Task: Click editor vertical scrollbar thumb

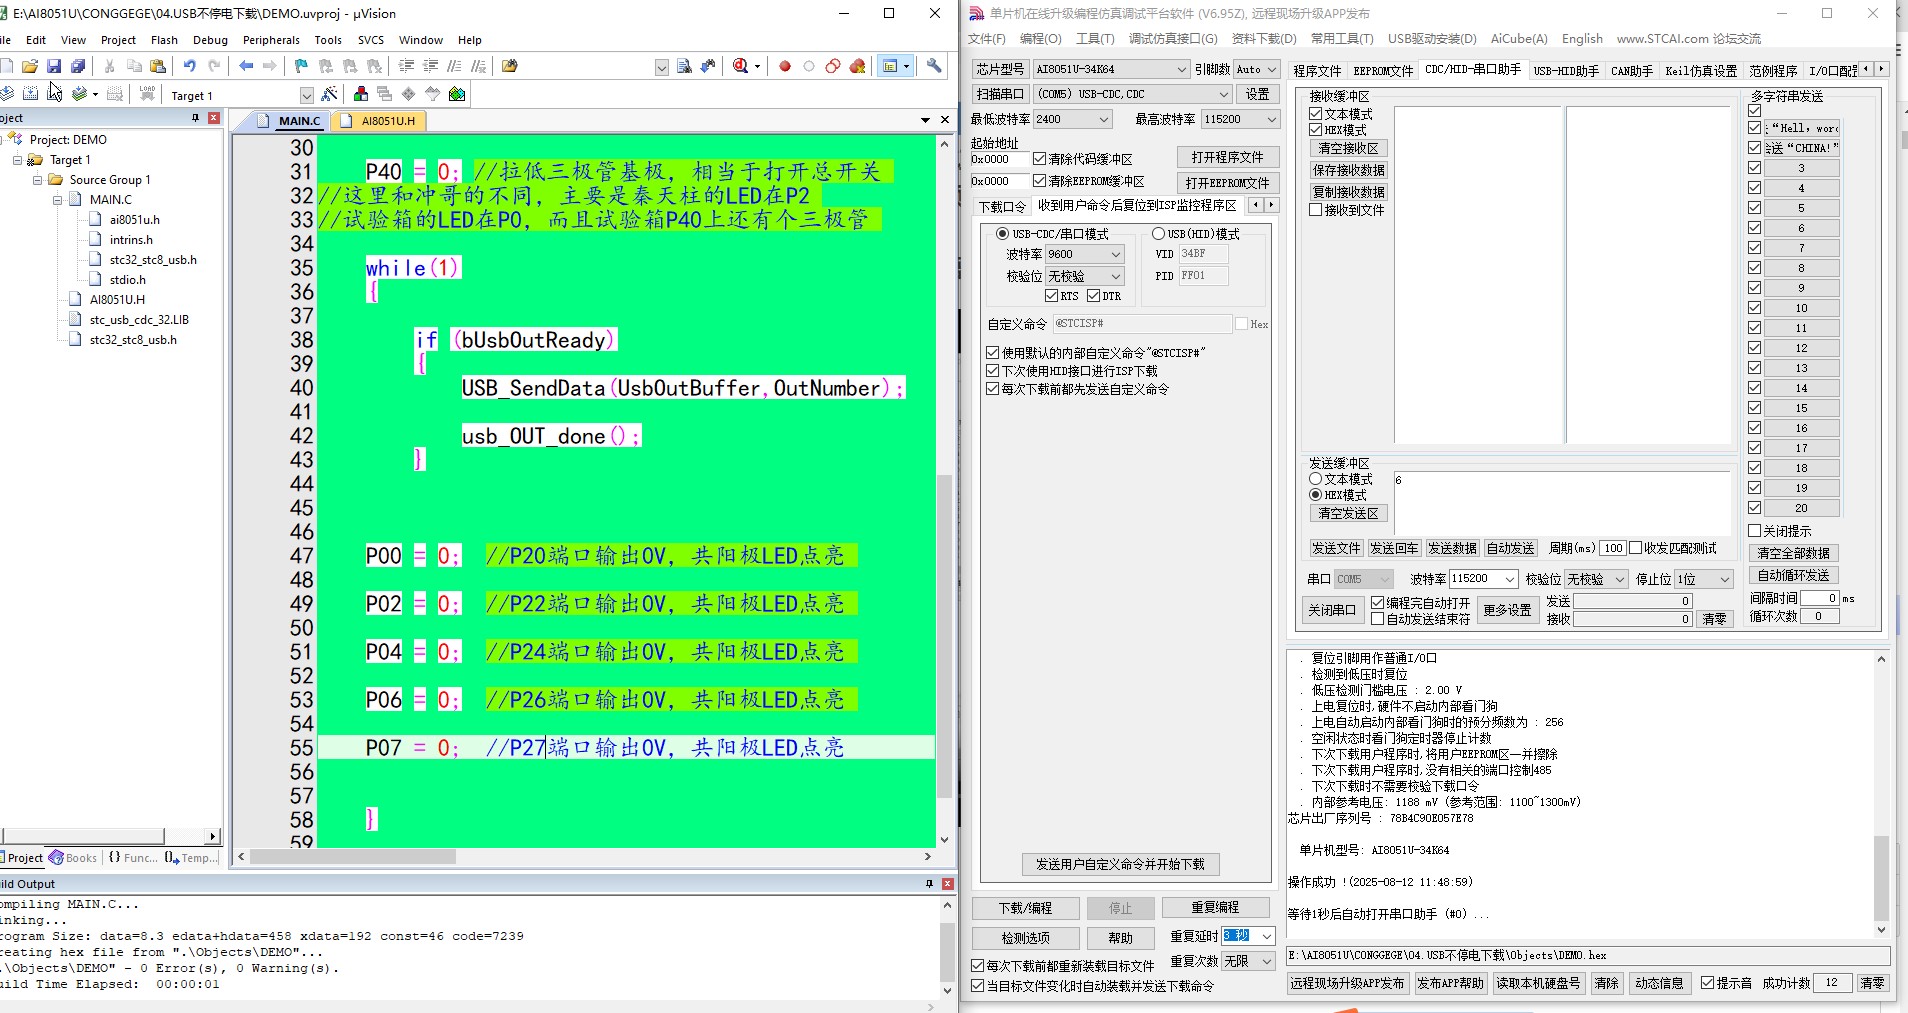Action: (945, 636)
